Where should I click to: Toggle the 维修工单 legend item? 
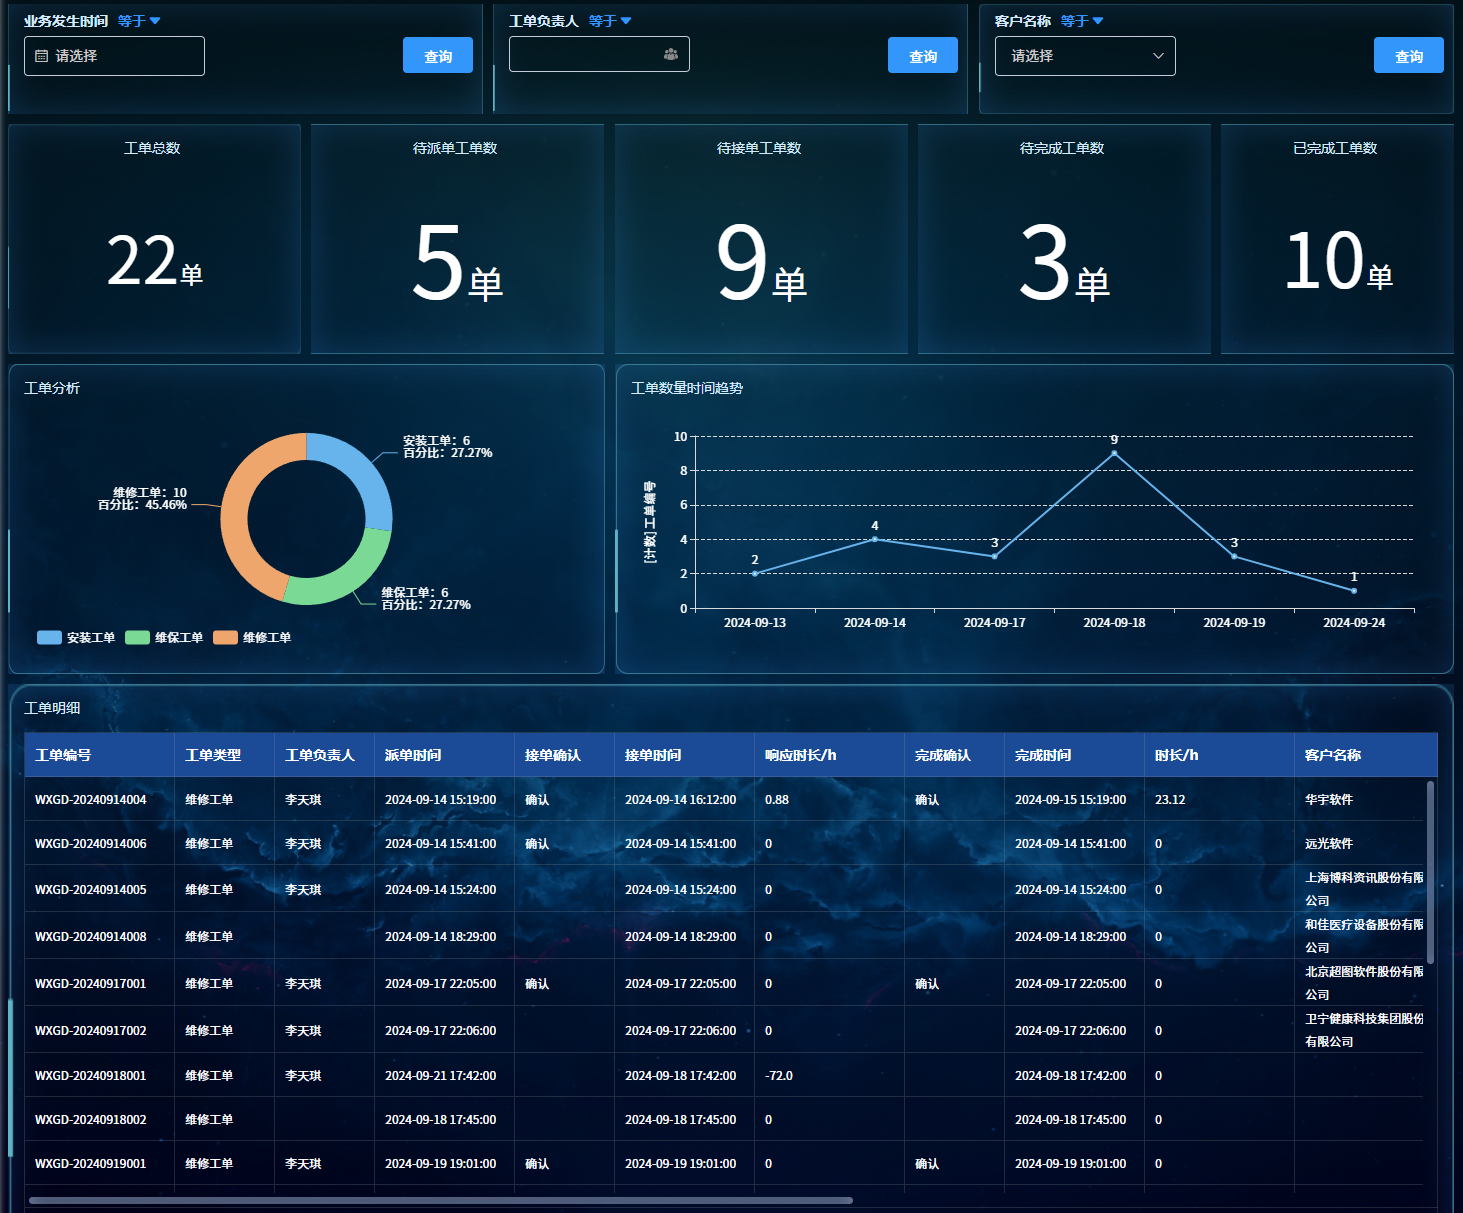click(x=252, y=638)
